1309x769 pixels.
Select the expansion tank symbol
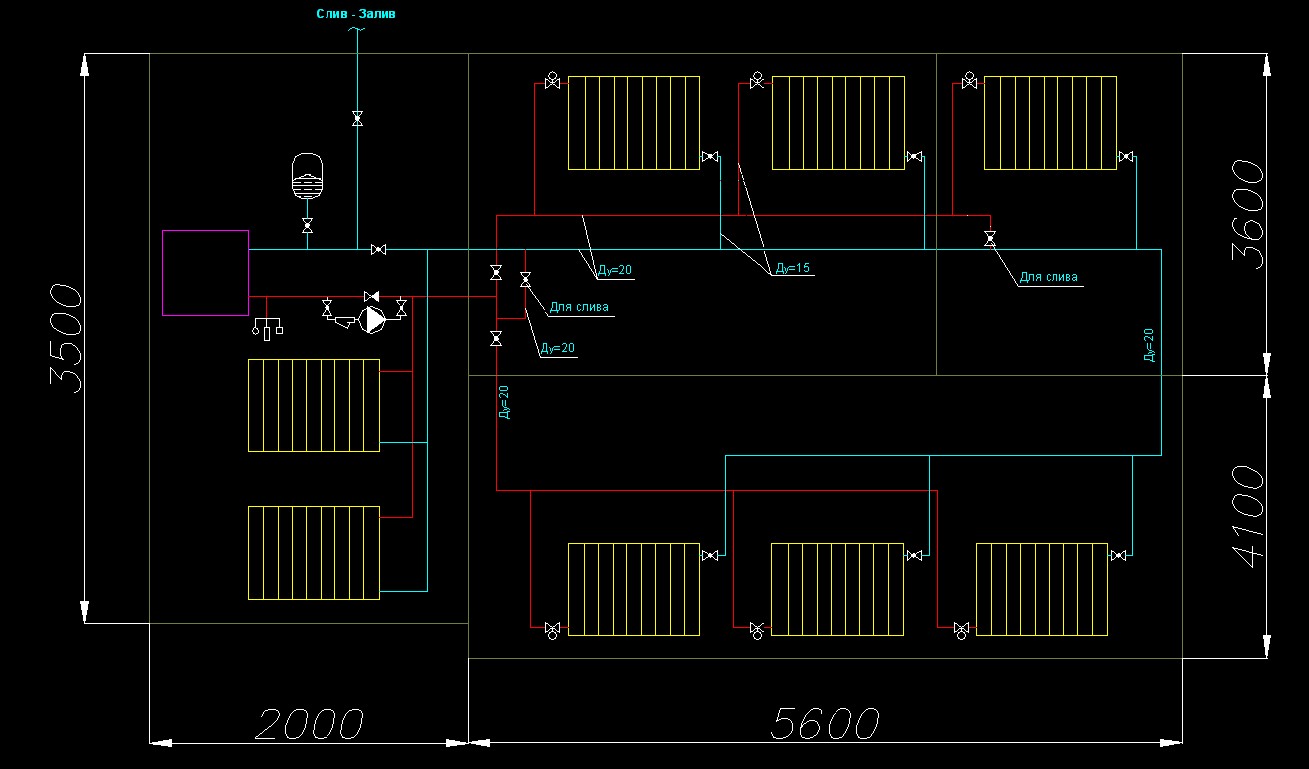point(307,175)
